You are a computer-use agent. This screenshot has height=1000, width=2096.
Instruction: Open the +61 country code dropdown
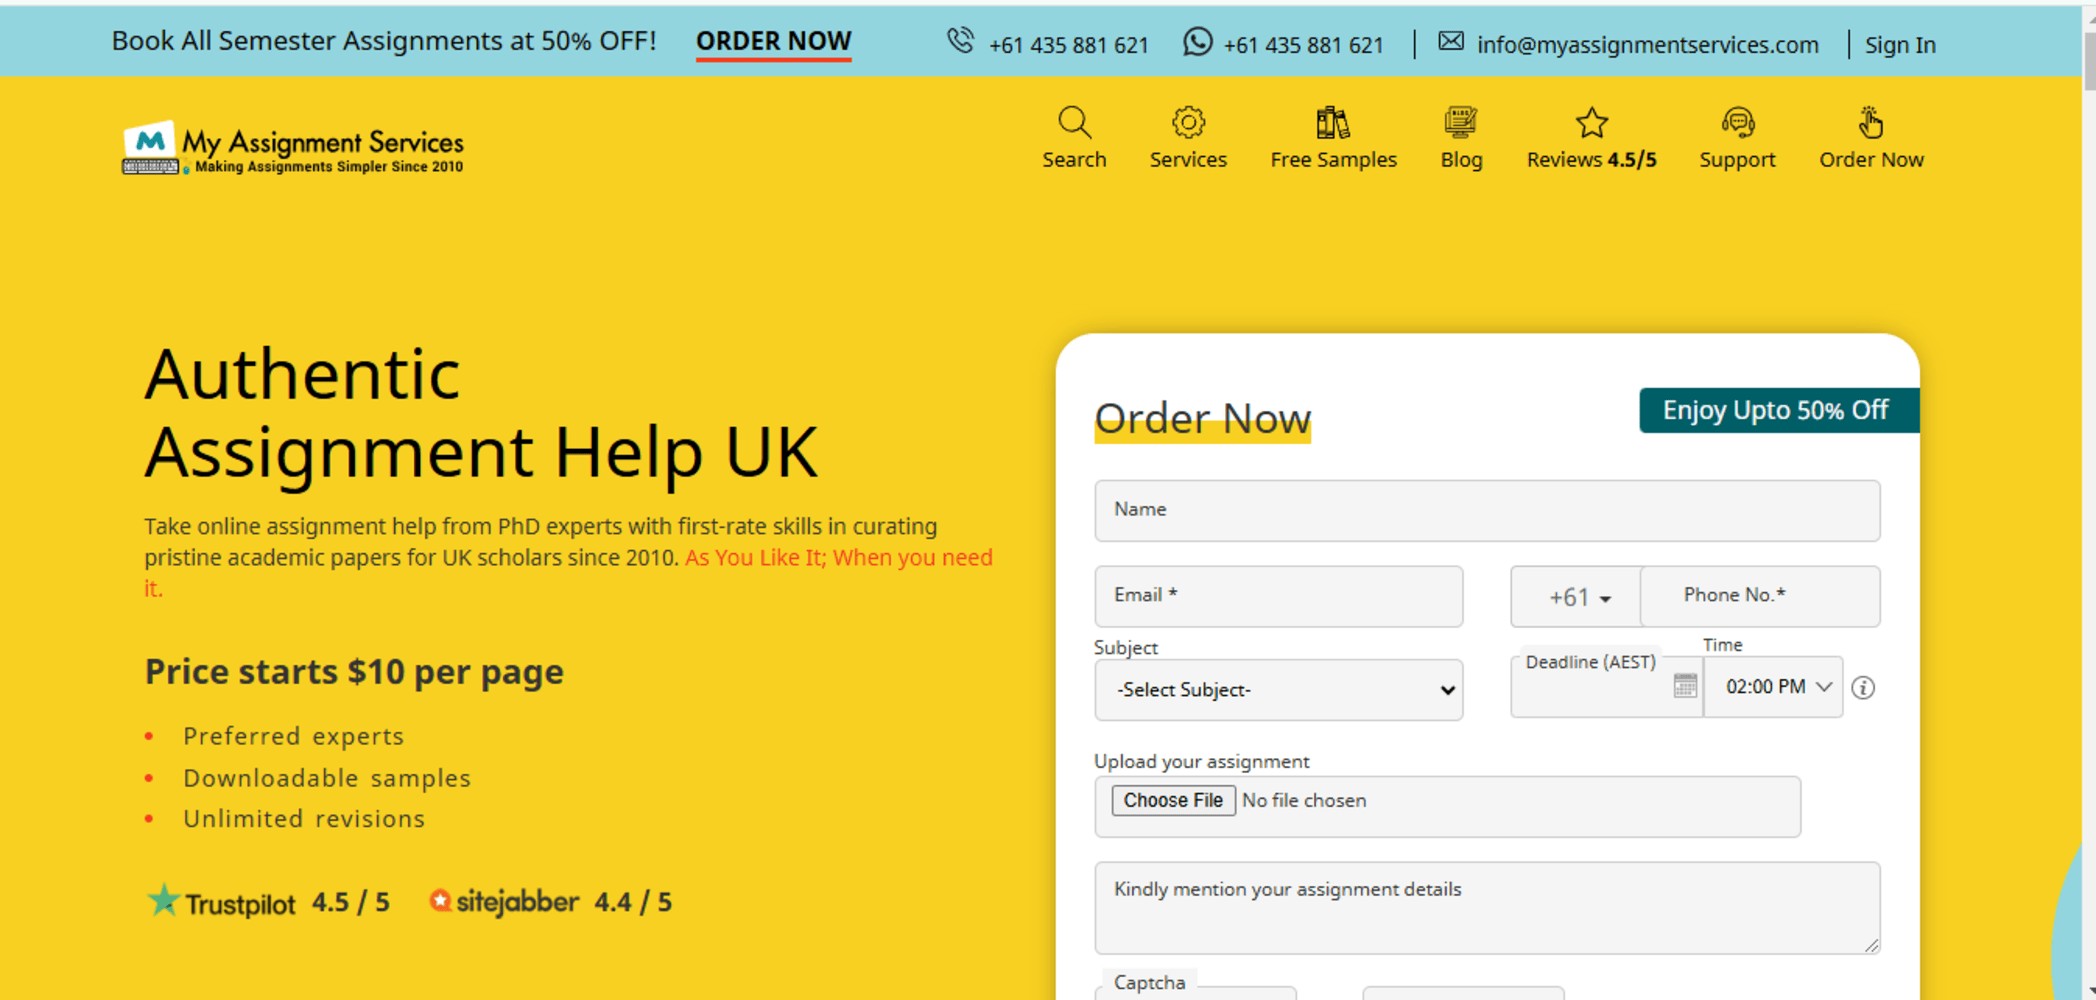(x=1578, y=597)
